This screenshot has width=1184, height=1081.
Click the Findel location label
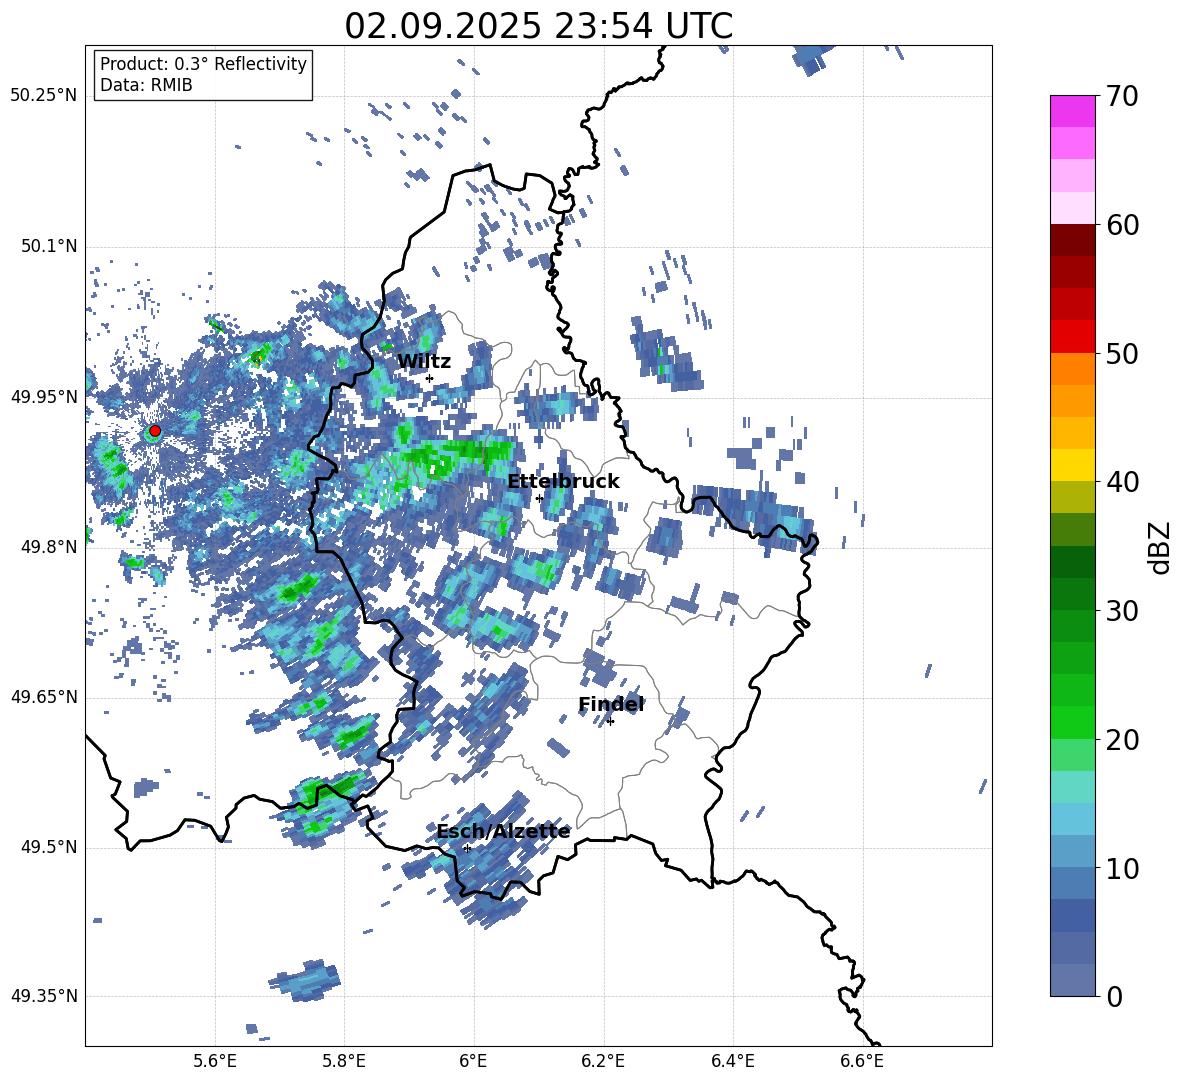[x=611, y=704]
